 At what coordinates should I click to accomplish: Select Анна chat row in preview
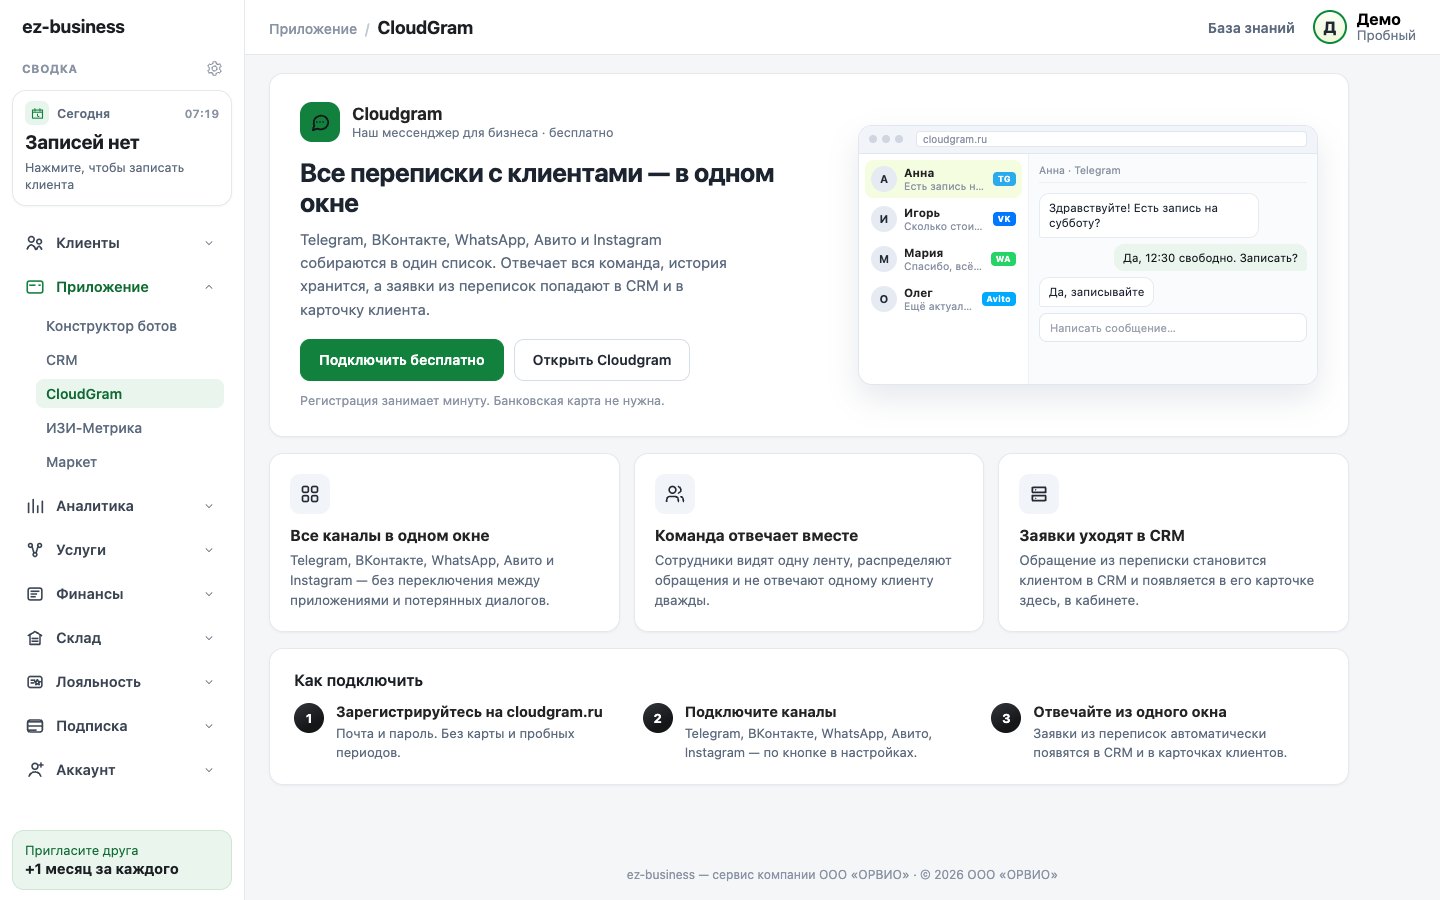click(x=944, y=179)
